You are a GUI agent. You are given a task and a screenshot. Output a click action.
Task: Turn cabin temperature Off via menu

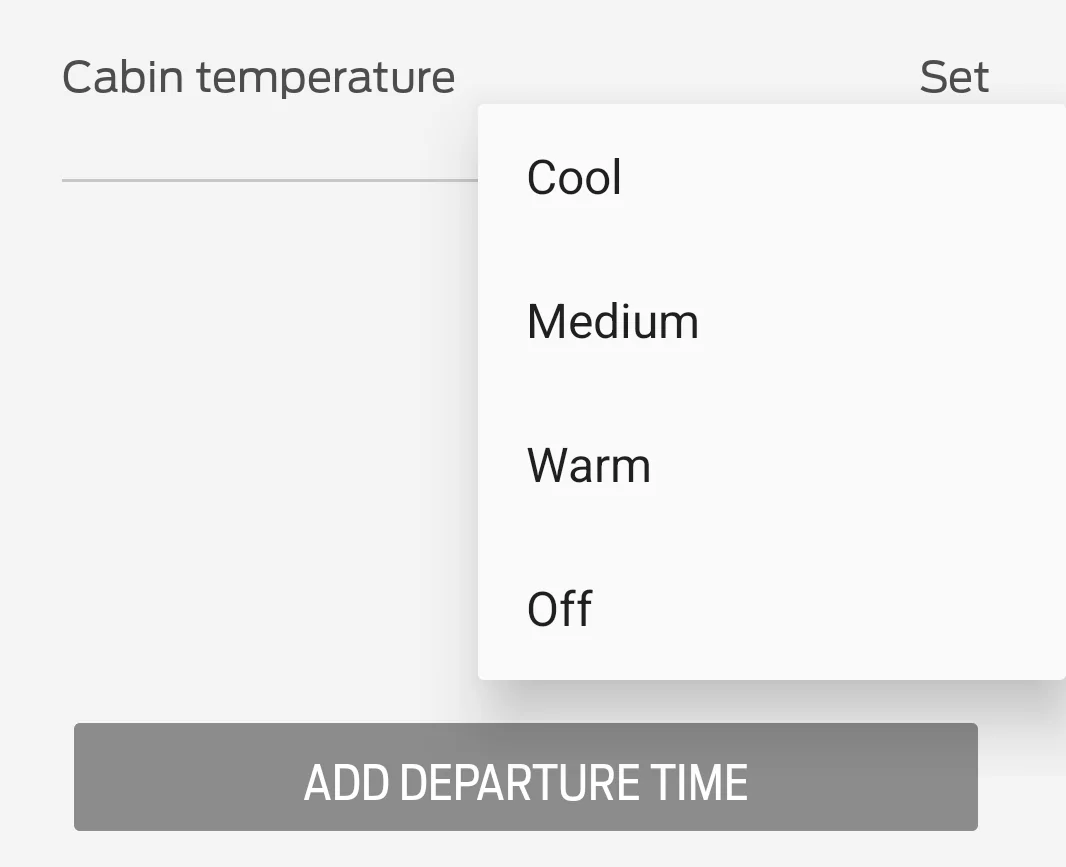click(x=560, y=609)
